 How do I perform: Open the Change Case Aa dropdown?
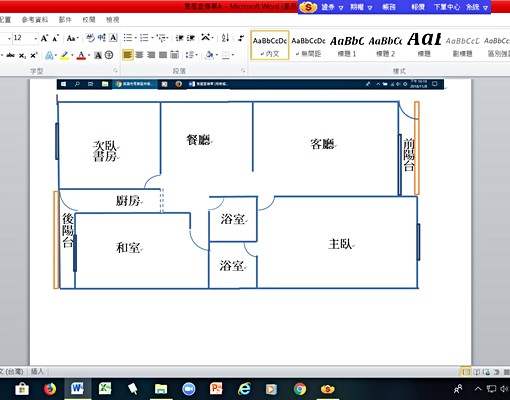coord(72,38)
